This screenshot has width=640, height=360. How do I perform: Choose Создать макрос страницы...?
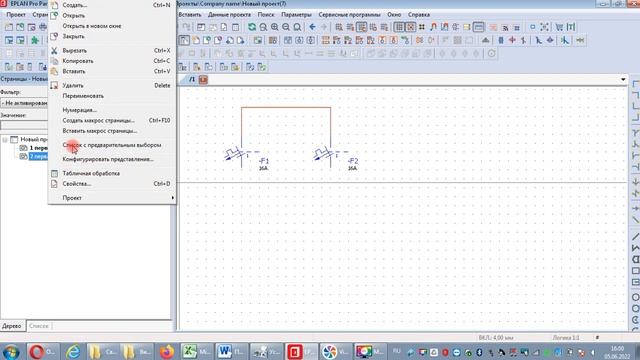click(98, 120)
